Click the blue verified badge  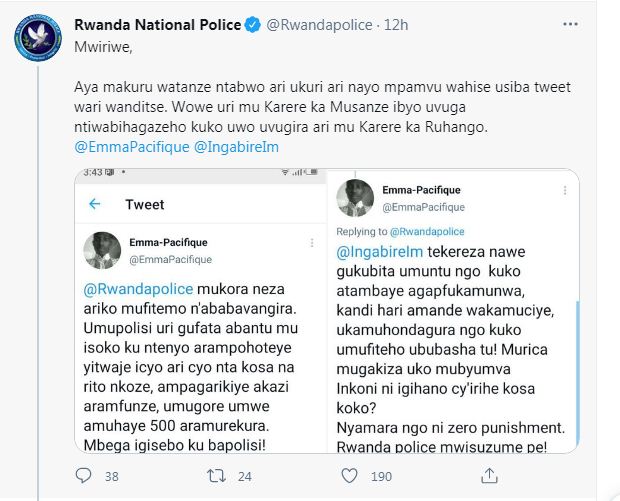[x=252, y=25]
